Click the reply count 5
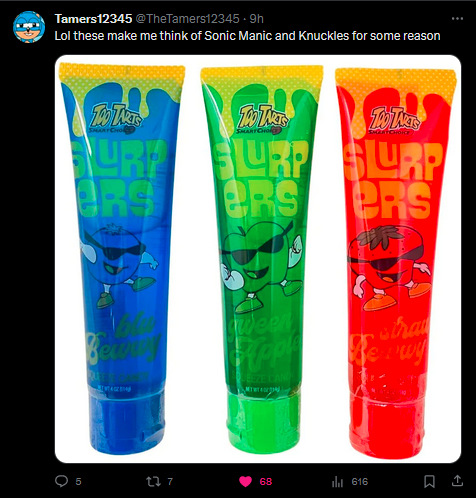The image size is (476, 498). 78,481
